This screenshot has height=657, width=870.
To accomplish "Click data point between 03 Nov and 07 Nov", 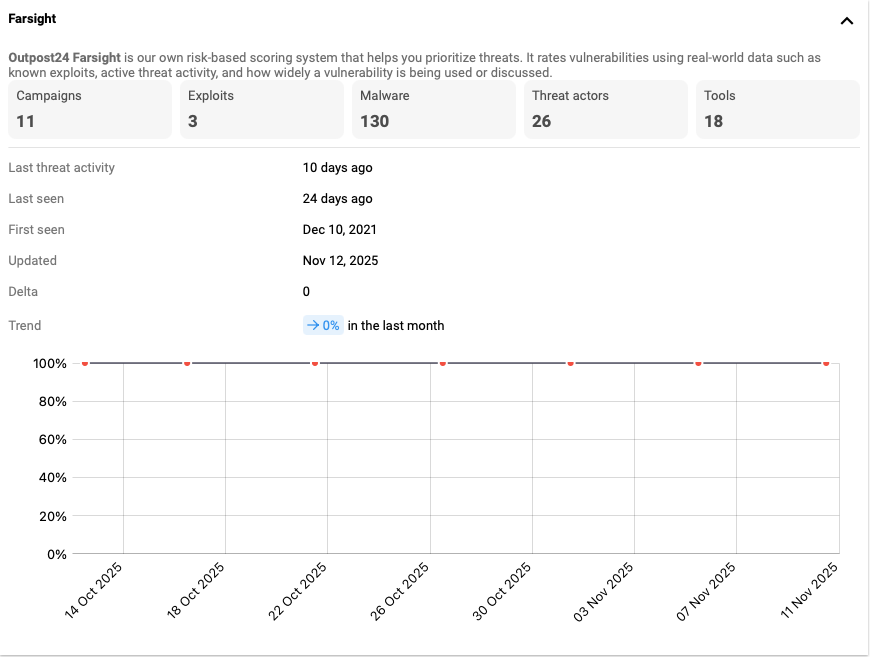I will coord(698,363).
